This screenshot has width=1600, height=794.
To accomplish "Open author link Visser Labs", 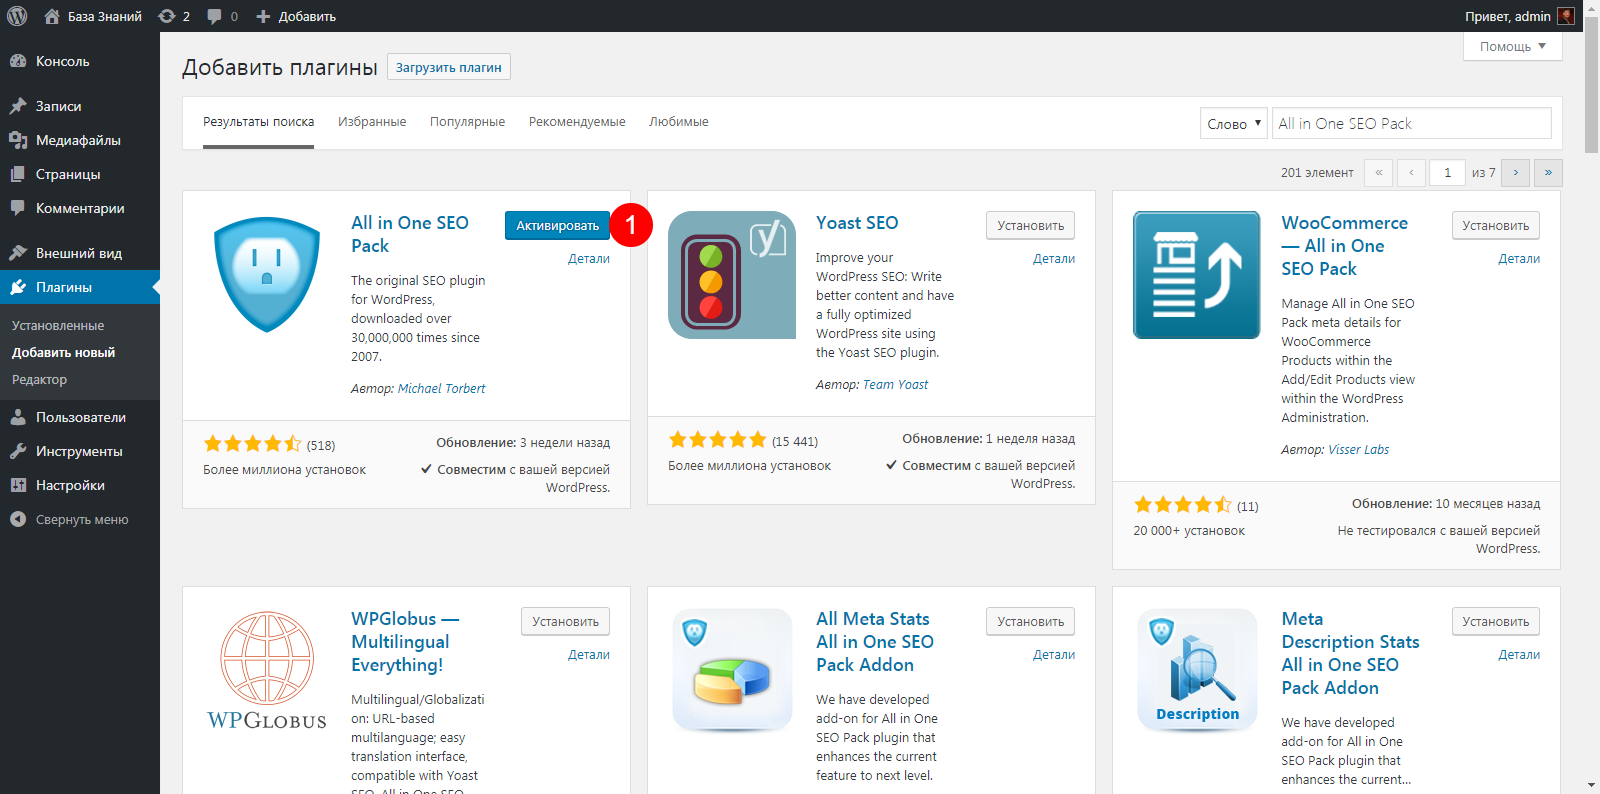I will (1358, 449).
